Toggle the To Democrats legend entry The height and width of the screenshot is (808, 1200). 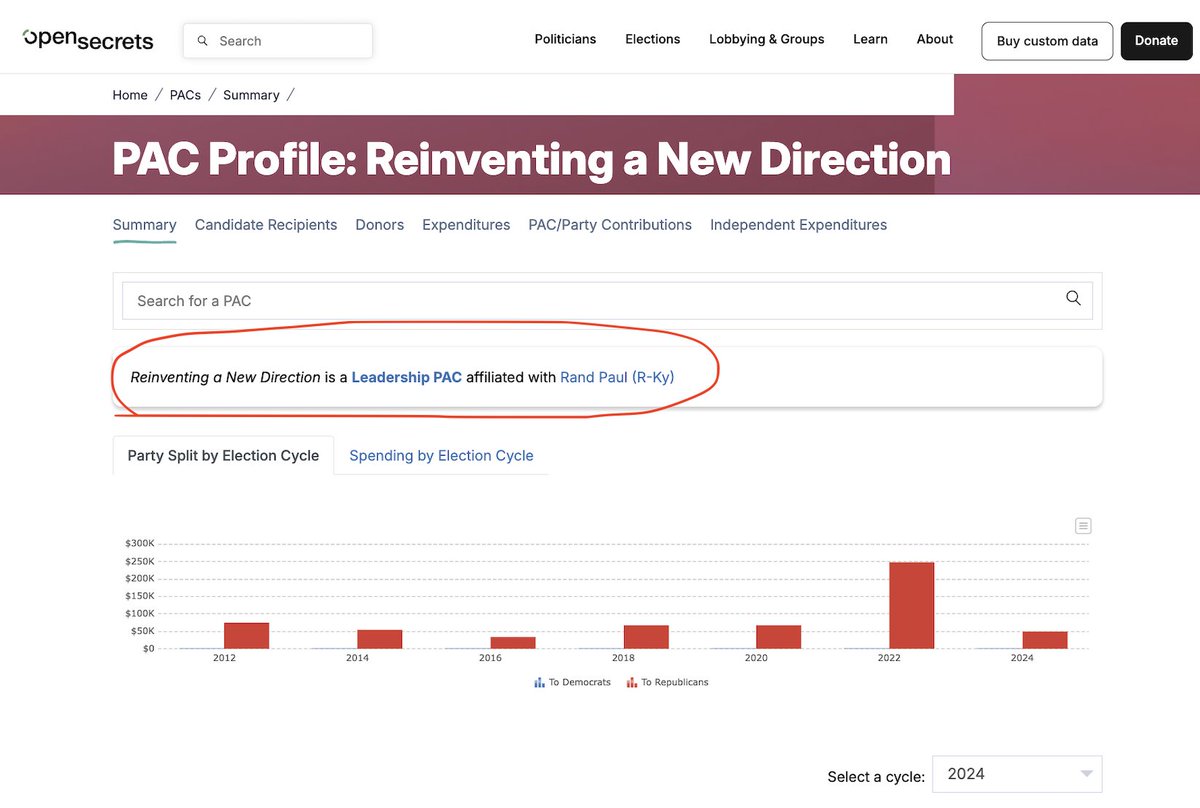click(x=573, y=682)
